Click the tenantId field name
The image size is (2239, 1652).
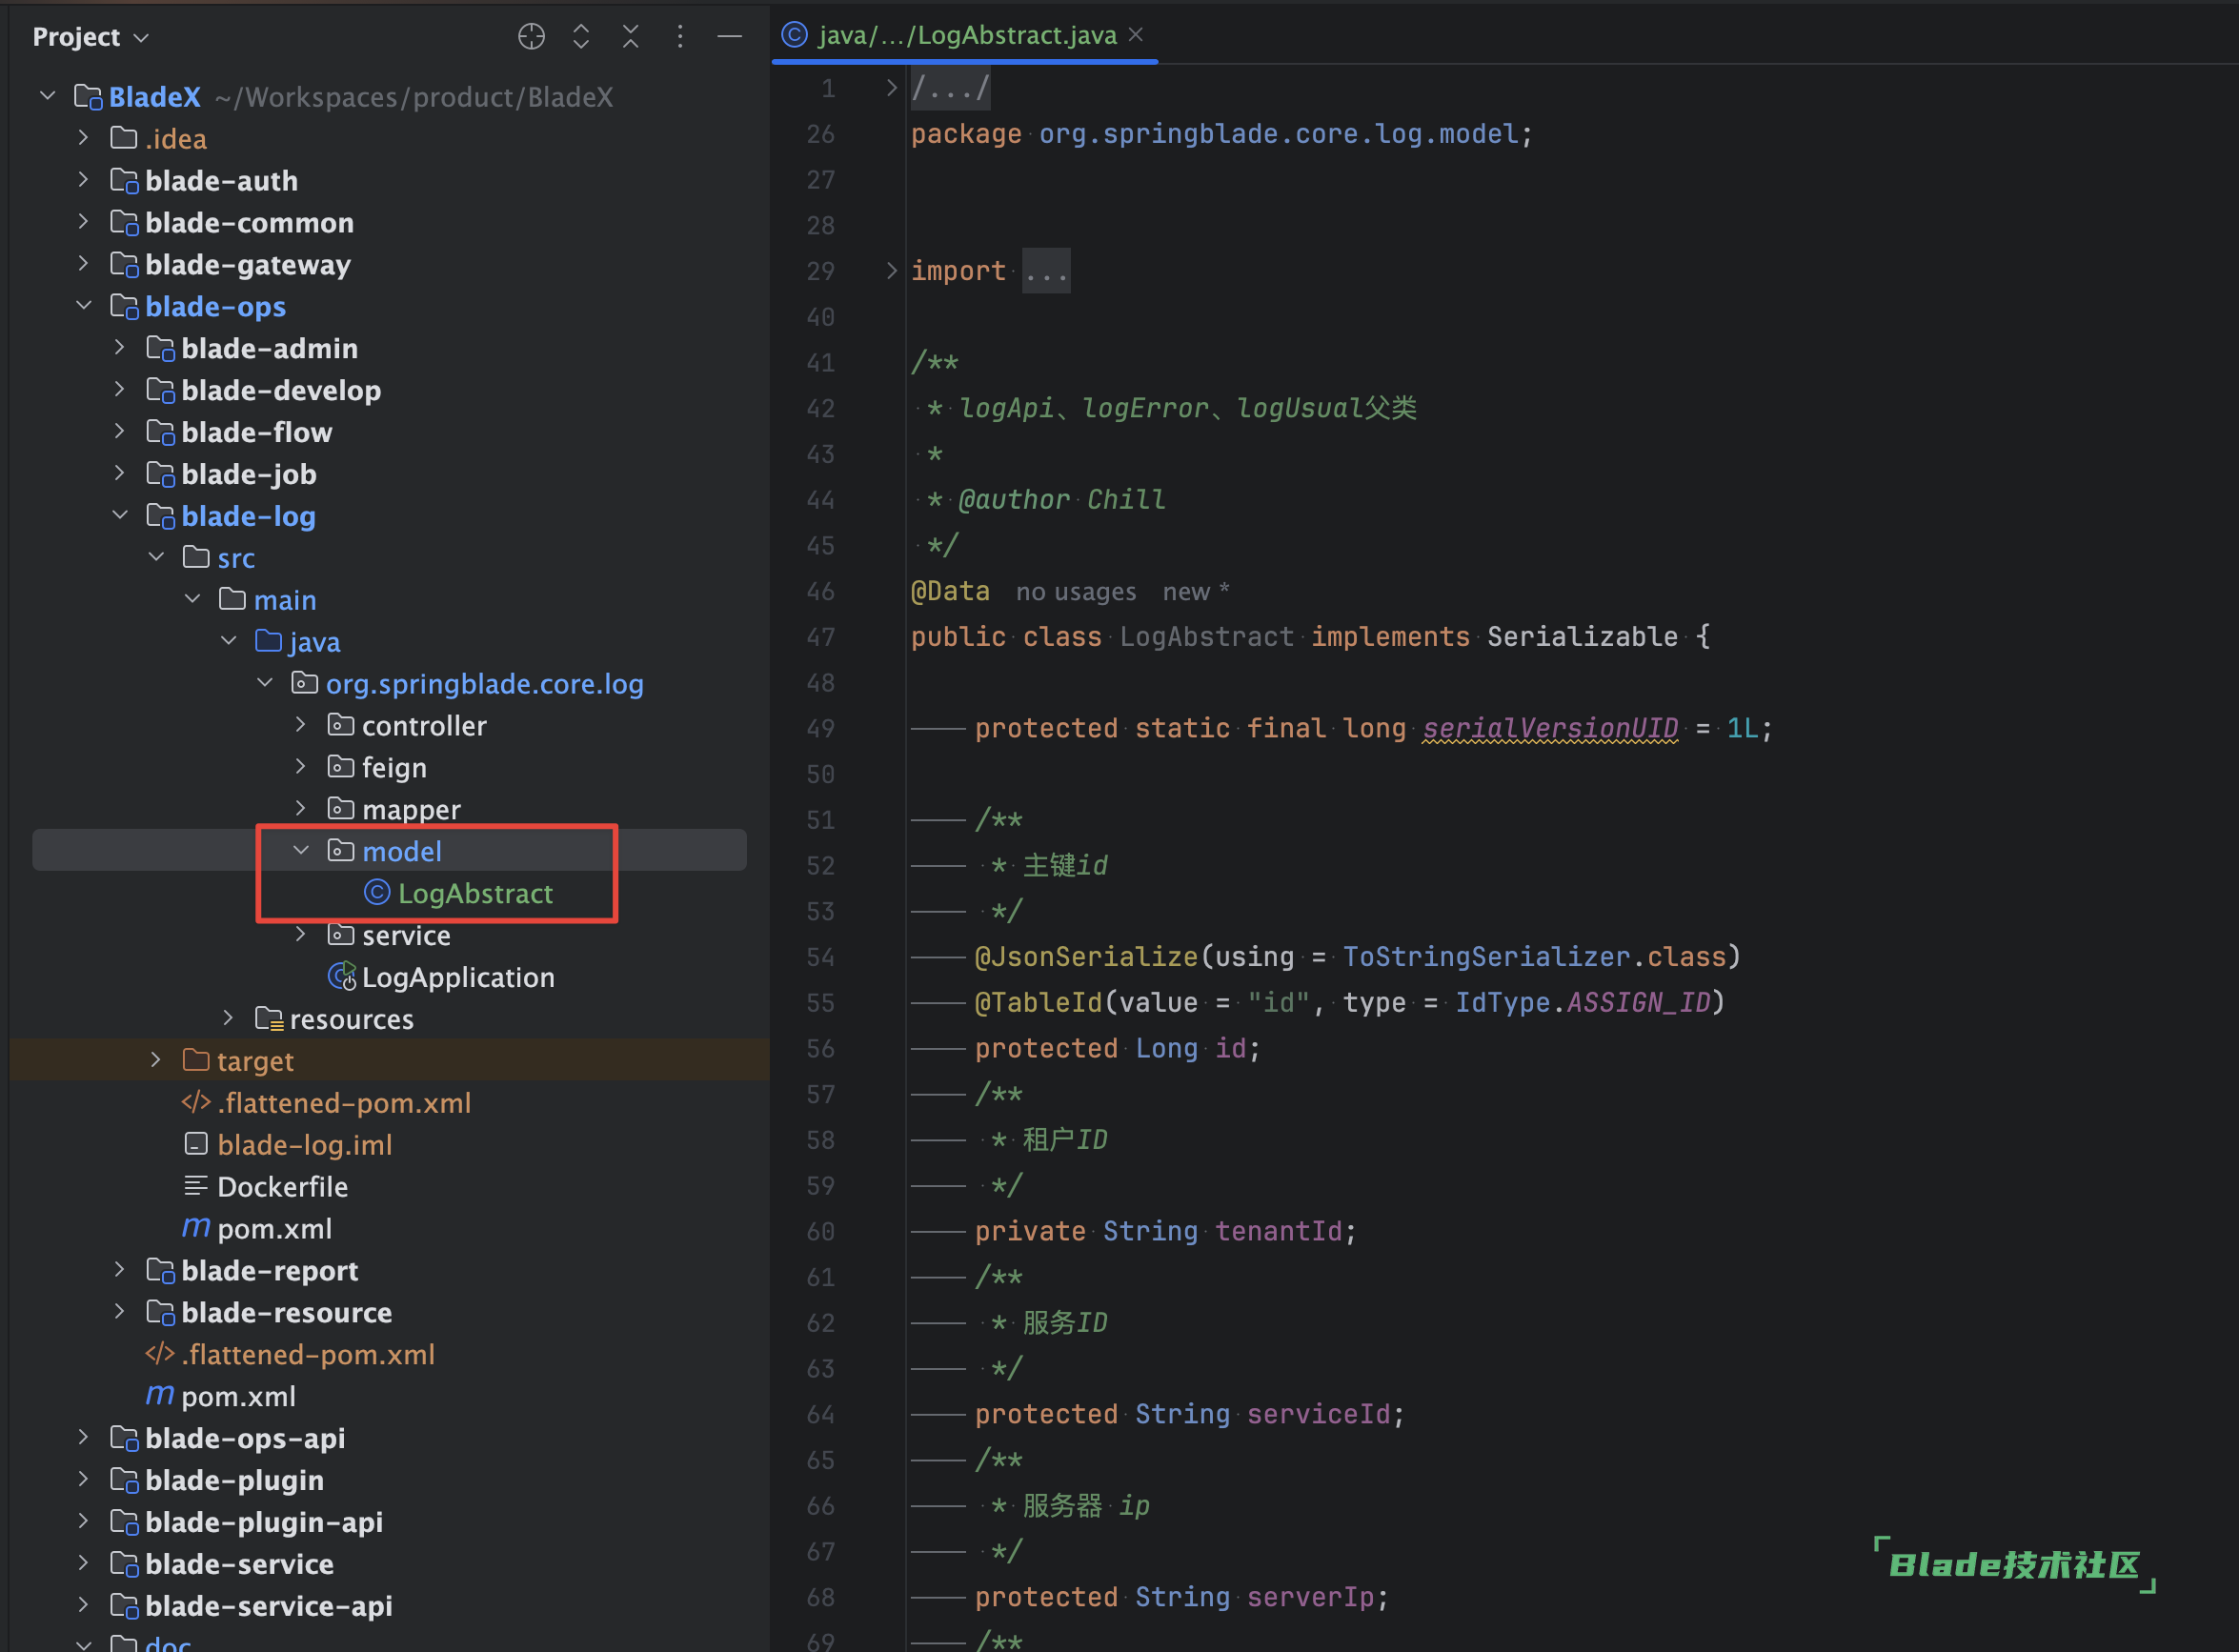coord(1278,1231)
